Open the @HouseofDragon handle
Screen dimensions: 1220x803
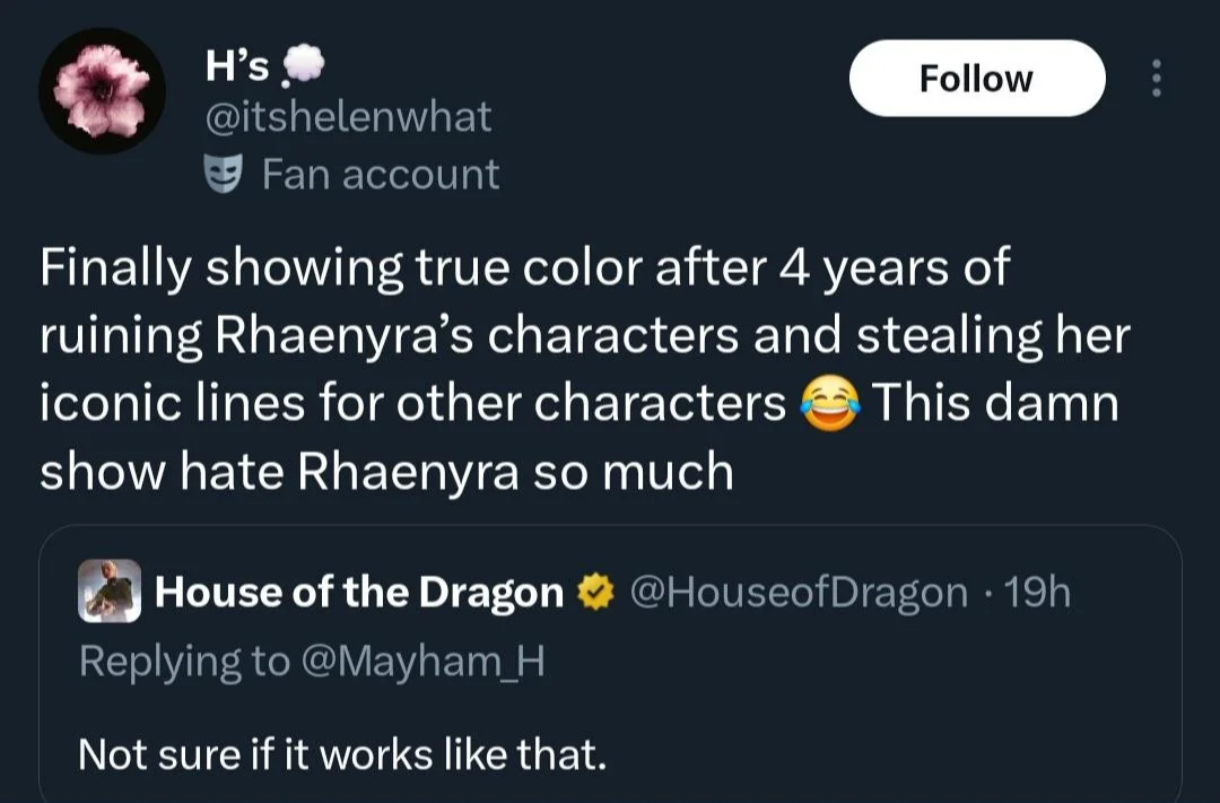(x=797, y=593)
